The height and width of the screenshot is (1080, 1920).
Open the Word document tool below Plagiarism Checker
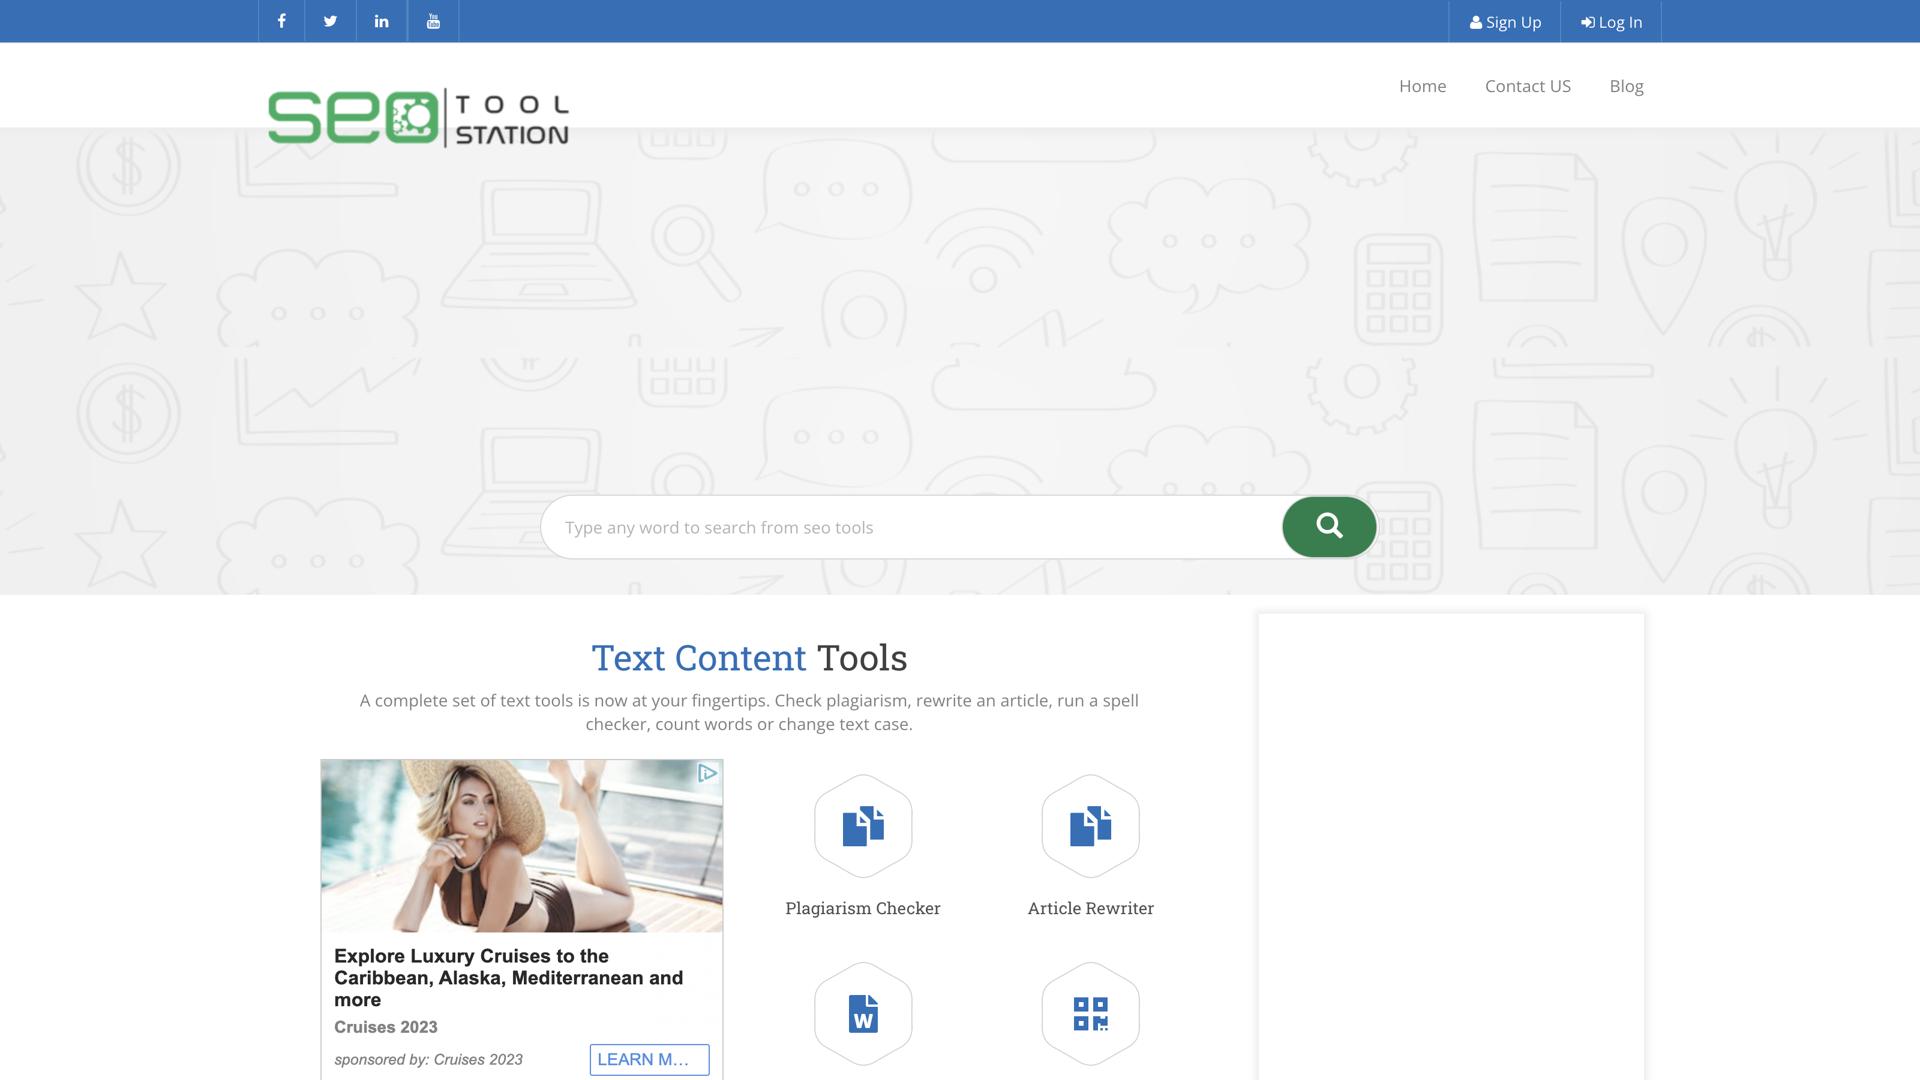(x=863, y=1013)
